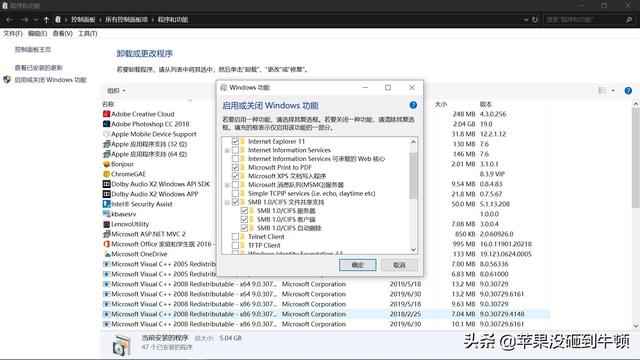Open the 查看已安装的更新 link

click(39, 67)
